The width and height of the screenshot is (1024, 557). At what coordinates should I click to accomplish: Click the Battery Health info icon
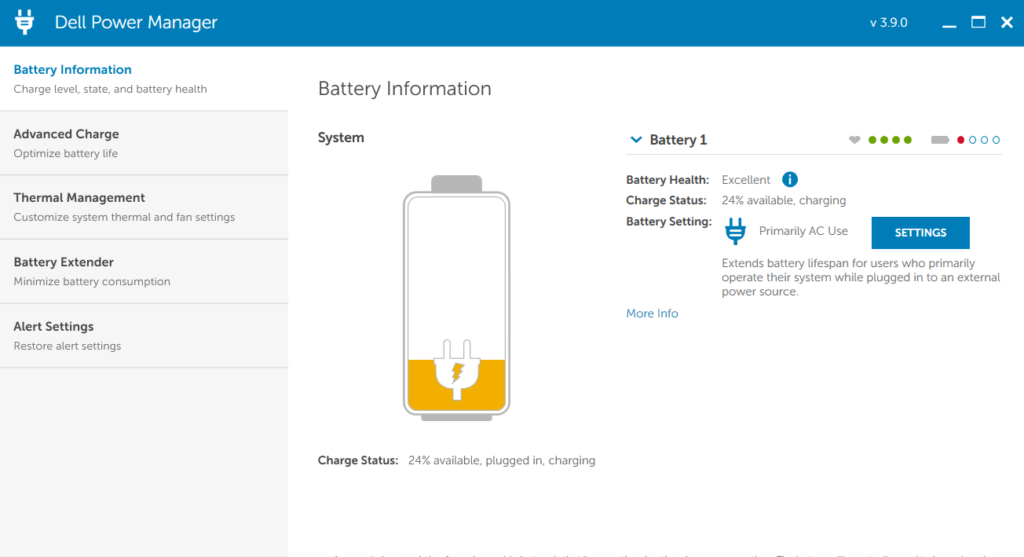[789, 180]
